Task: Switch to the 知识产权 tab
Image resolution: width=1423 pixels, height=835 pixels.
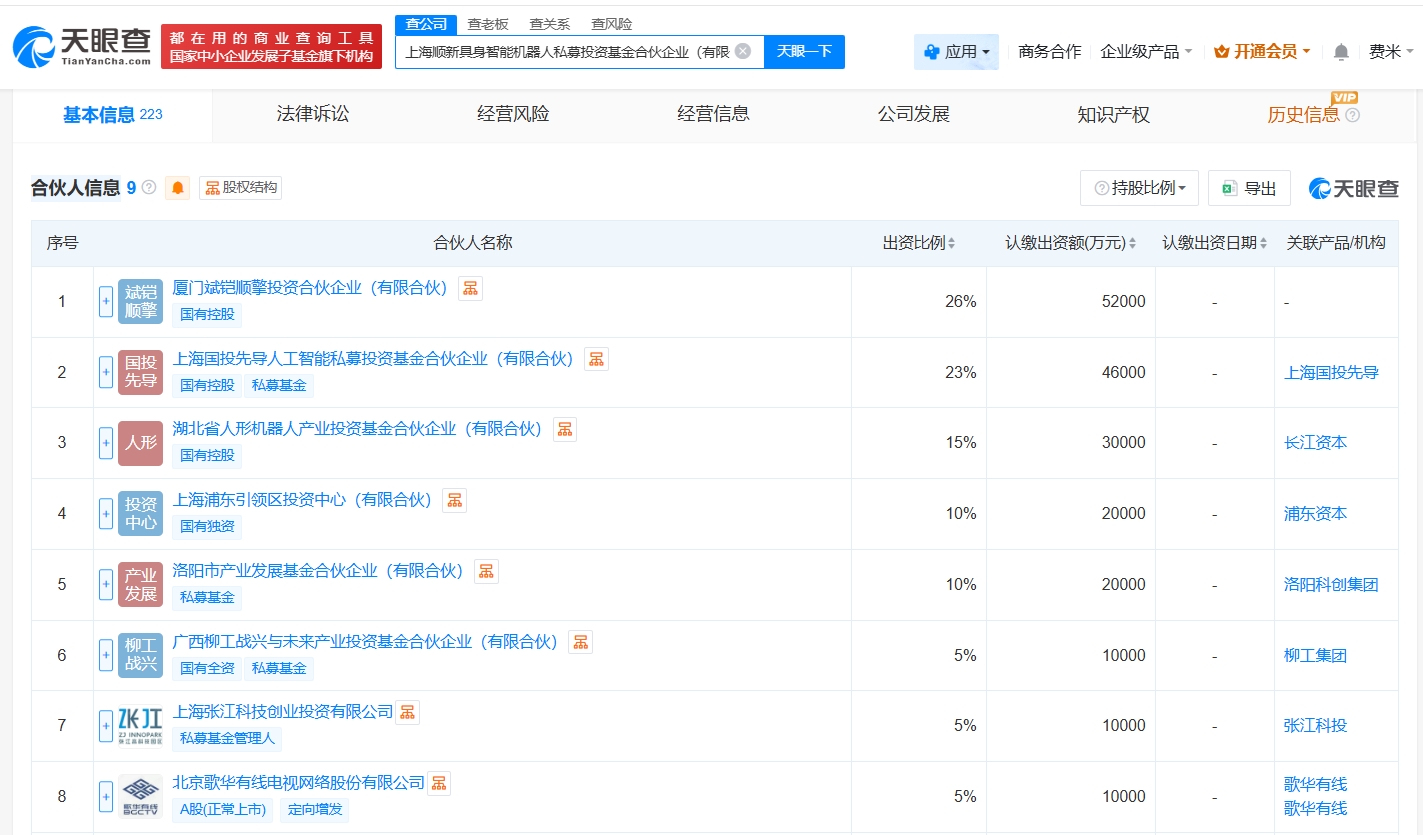Action: point(1113,115)
